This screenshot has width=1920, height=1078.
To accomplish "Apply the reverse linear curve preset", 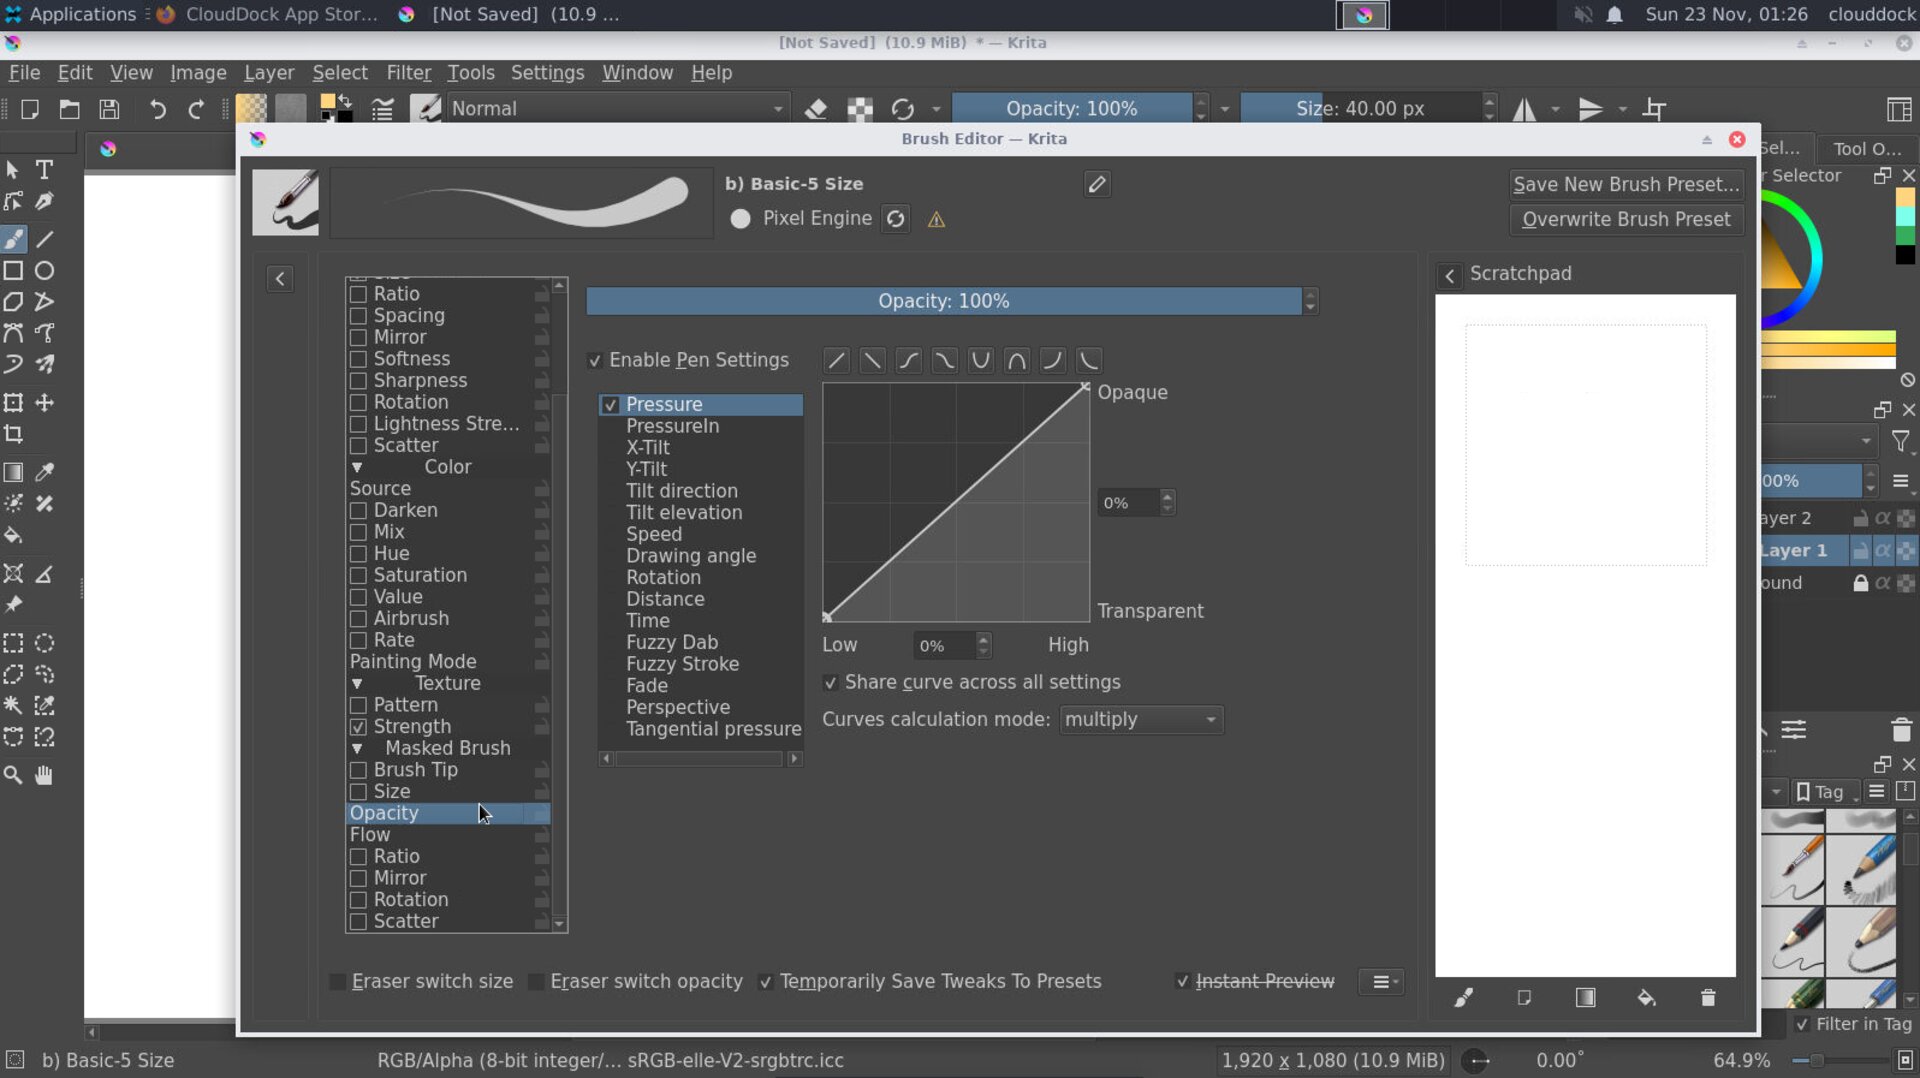I will (872, 360).
